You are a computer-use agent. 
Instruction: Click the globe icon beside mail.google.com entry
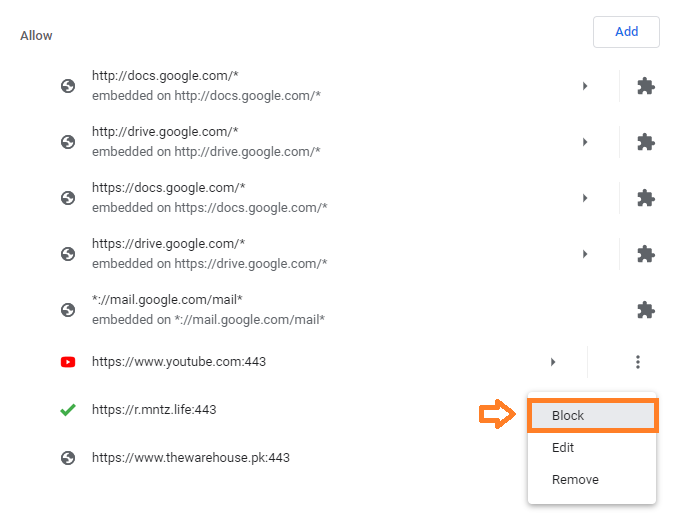[x=68, y=310]
